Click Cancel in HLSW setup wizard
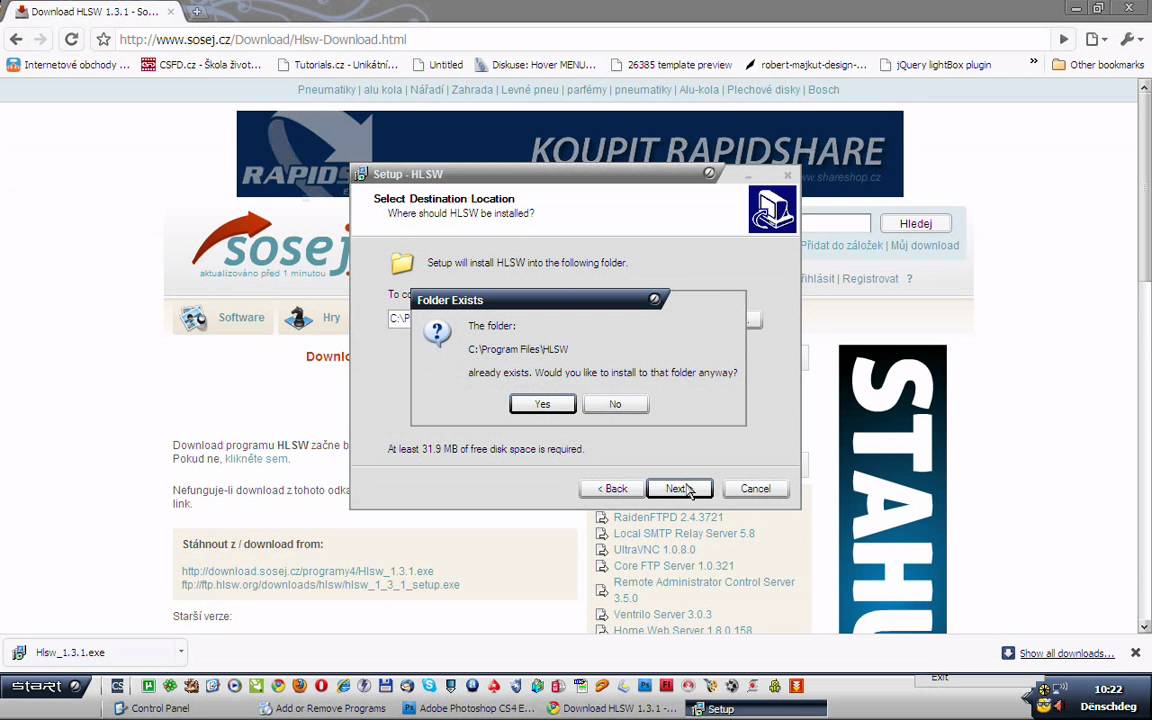Image resolution: width=1152 pixels, height=720 pixels. 755,489
